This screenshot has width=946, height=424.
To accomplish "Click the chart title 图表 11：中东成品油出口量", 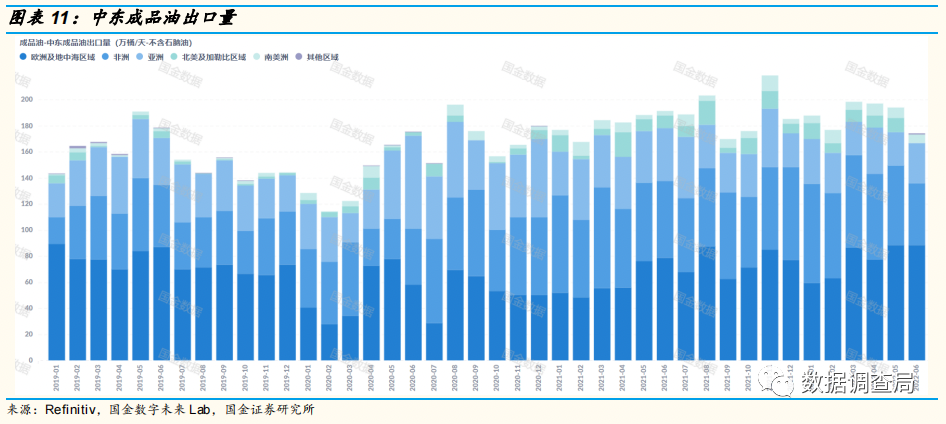I will (x=130, y=18).
